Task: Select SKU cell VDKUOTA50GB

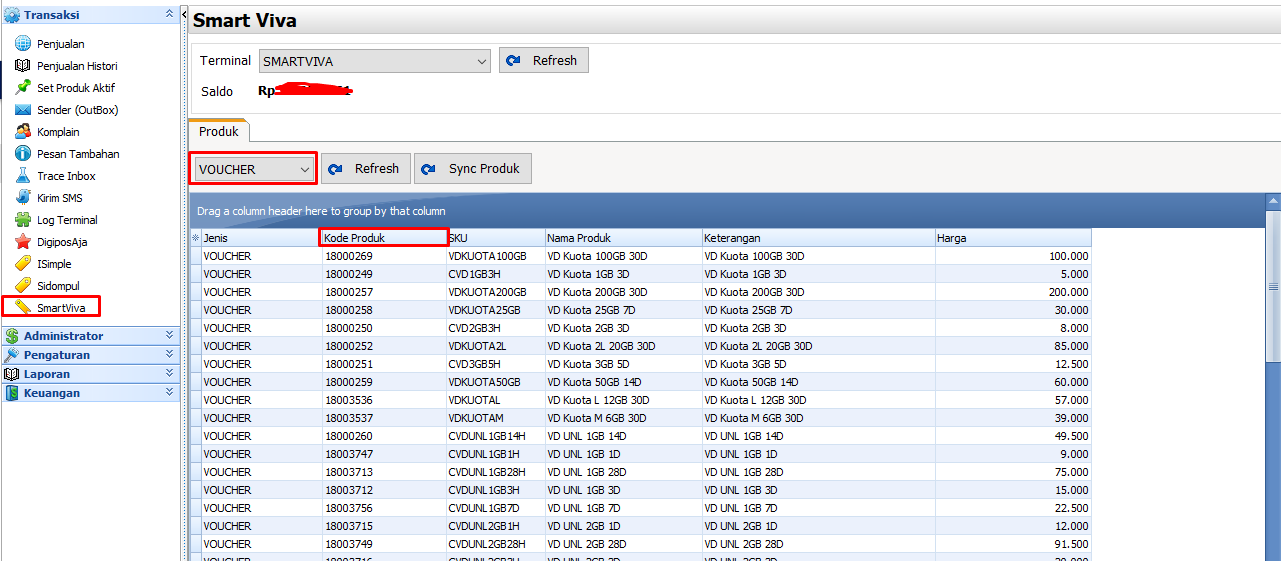Action: [496, 382]
